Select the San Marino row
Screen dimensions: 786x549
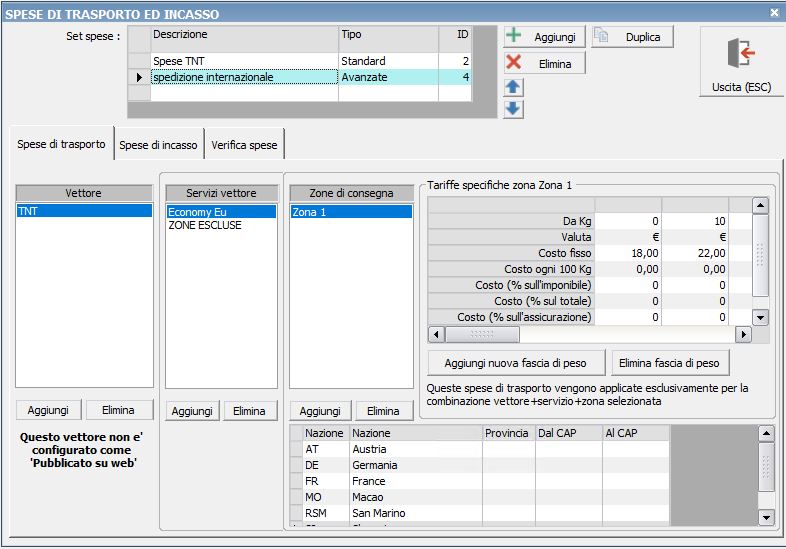click(x=480, y=513)
